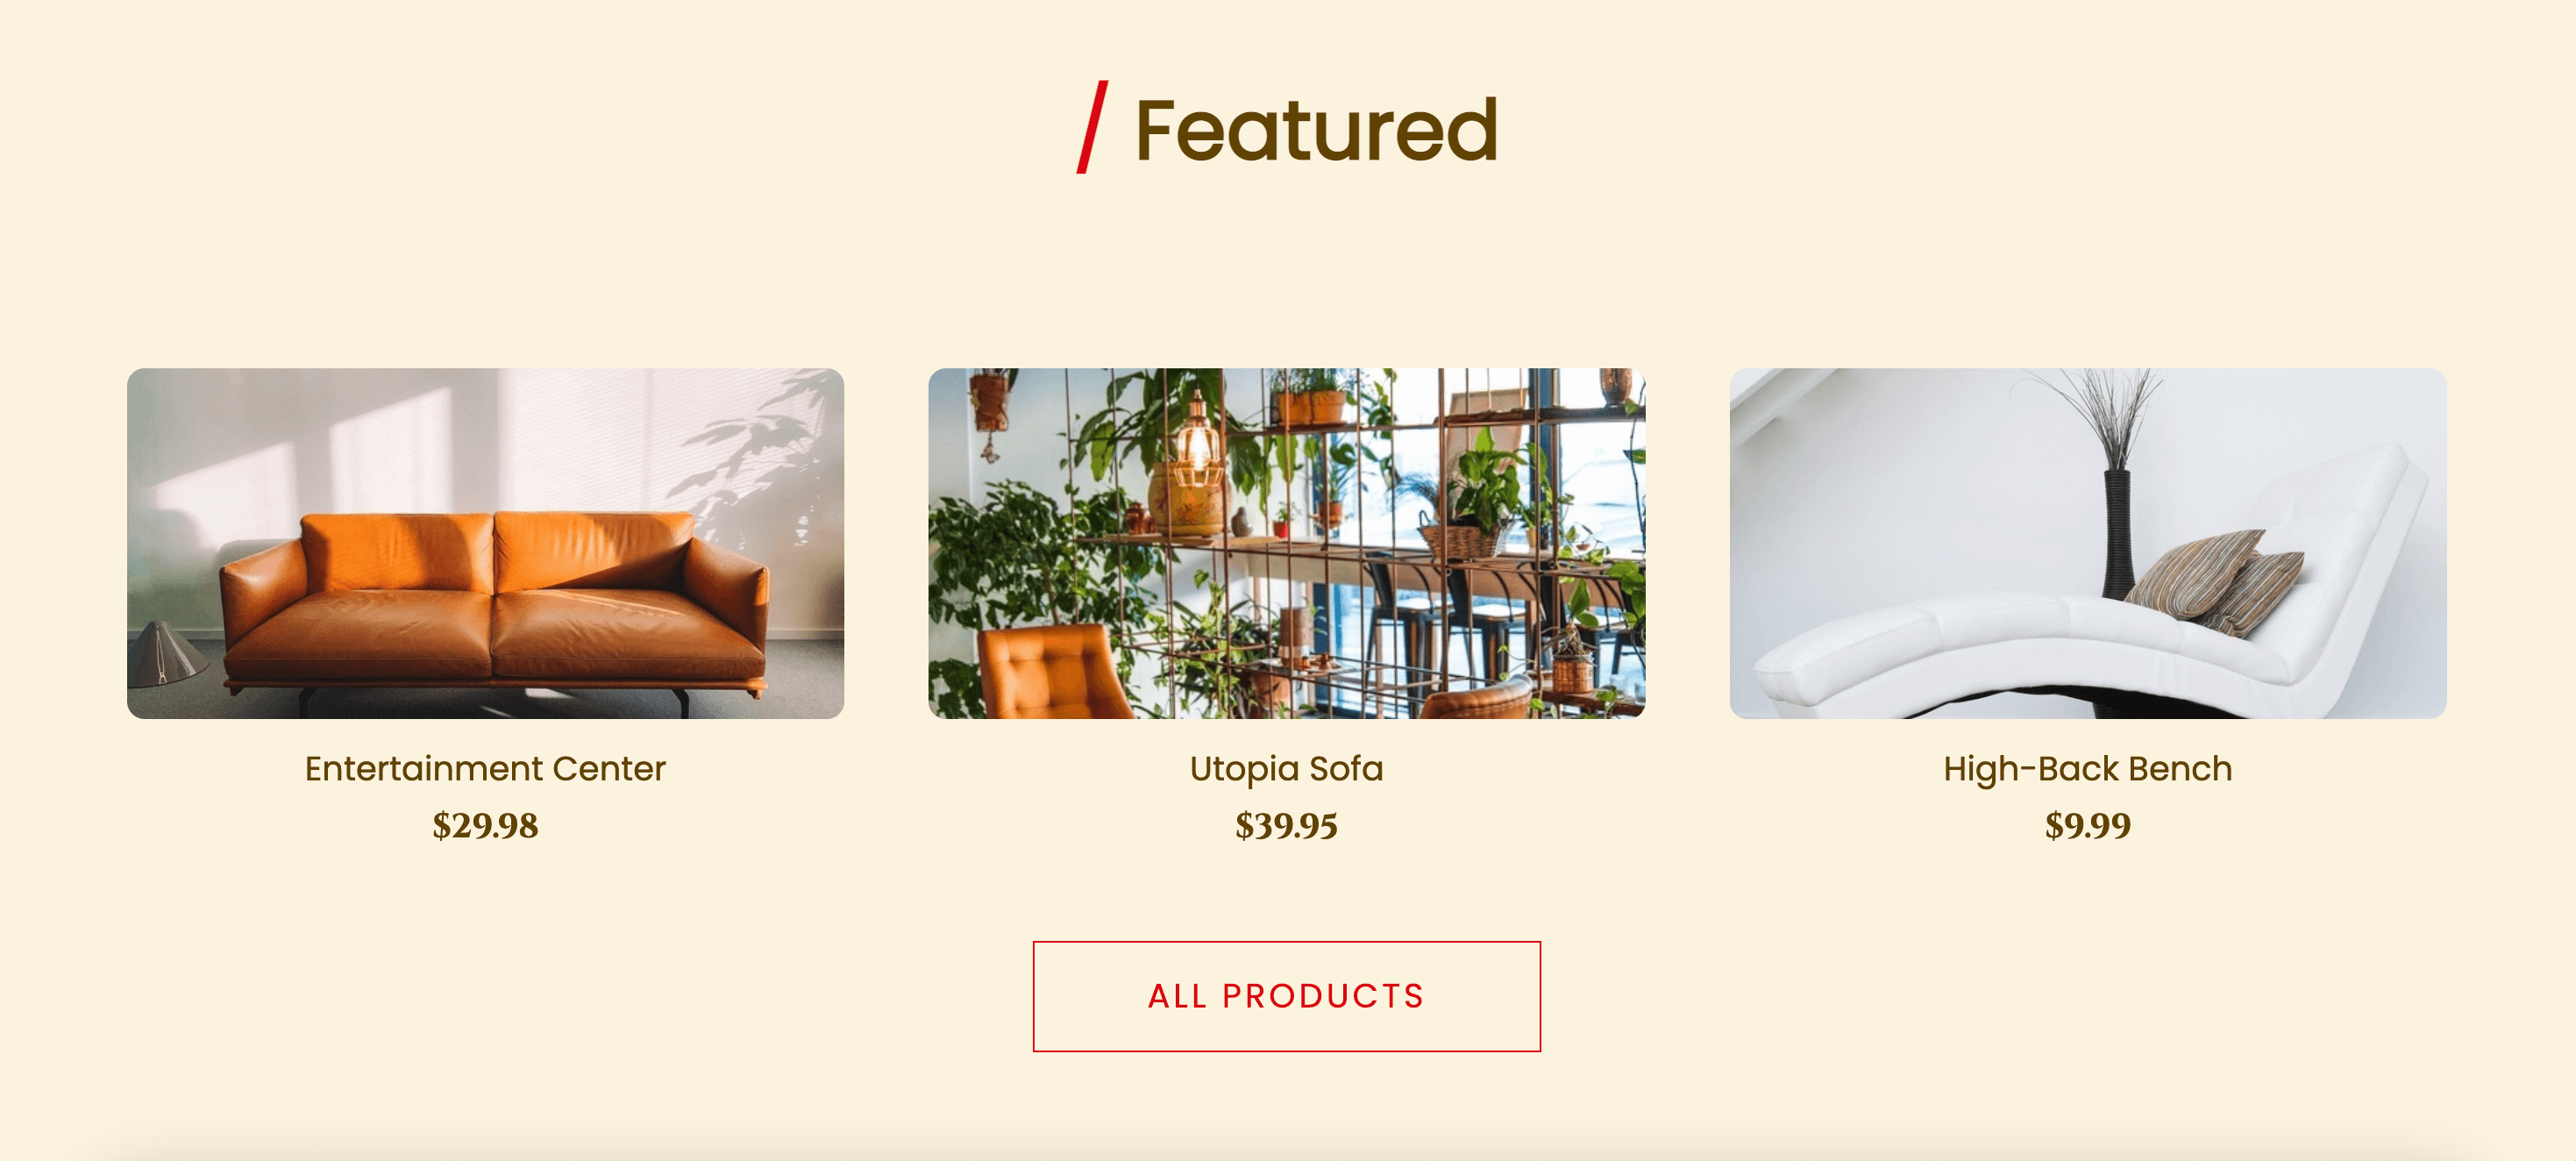Click the hanging glass lamp in plant photo
Image resolution: width=2576 pixels, height=1161 pixels.
[1195, 445]
